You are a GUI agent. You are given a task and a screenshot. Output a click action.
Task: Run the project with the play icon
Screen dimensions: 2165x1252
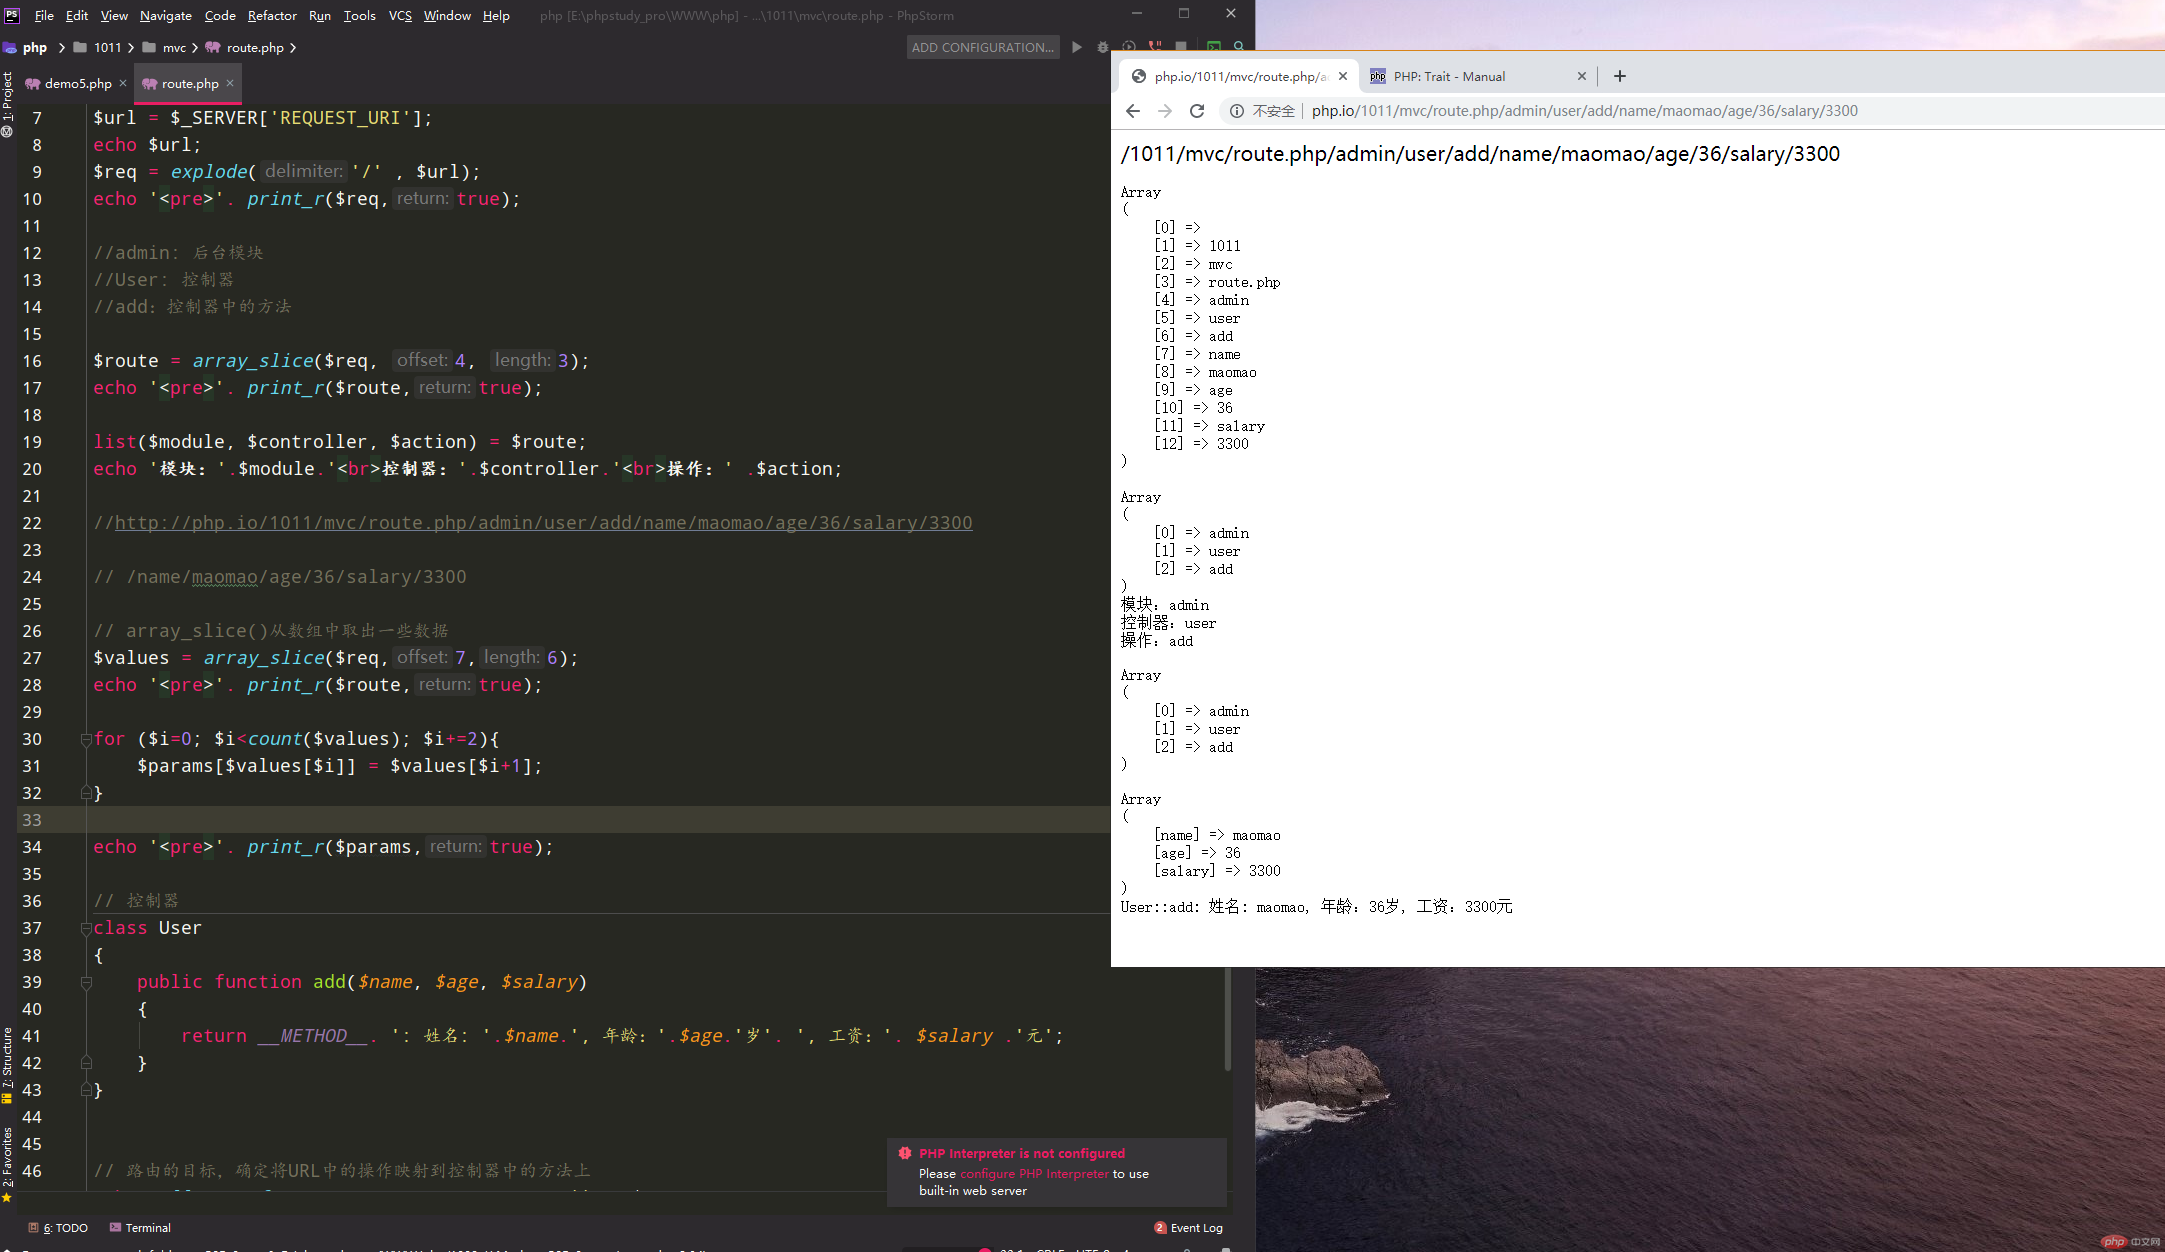click(1077, 47)
